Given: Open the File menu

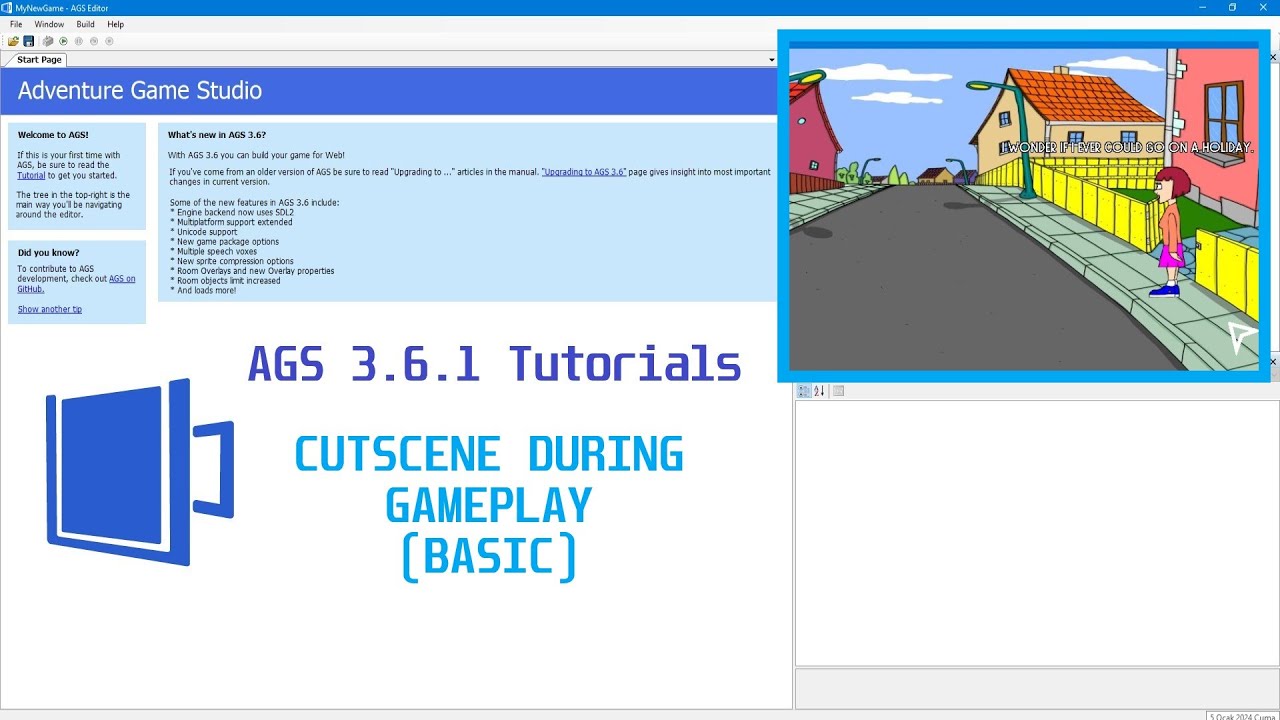Looking at the screenshot, I should point(16,24).
